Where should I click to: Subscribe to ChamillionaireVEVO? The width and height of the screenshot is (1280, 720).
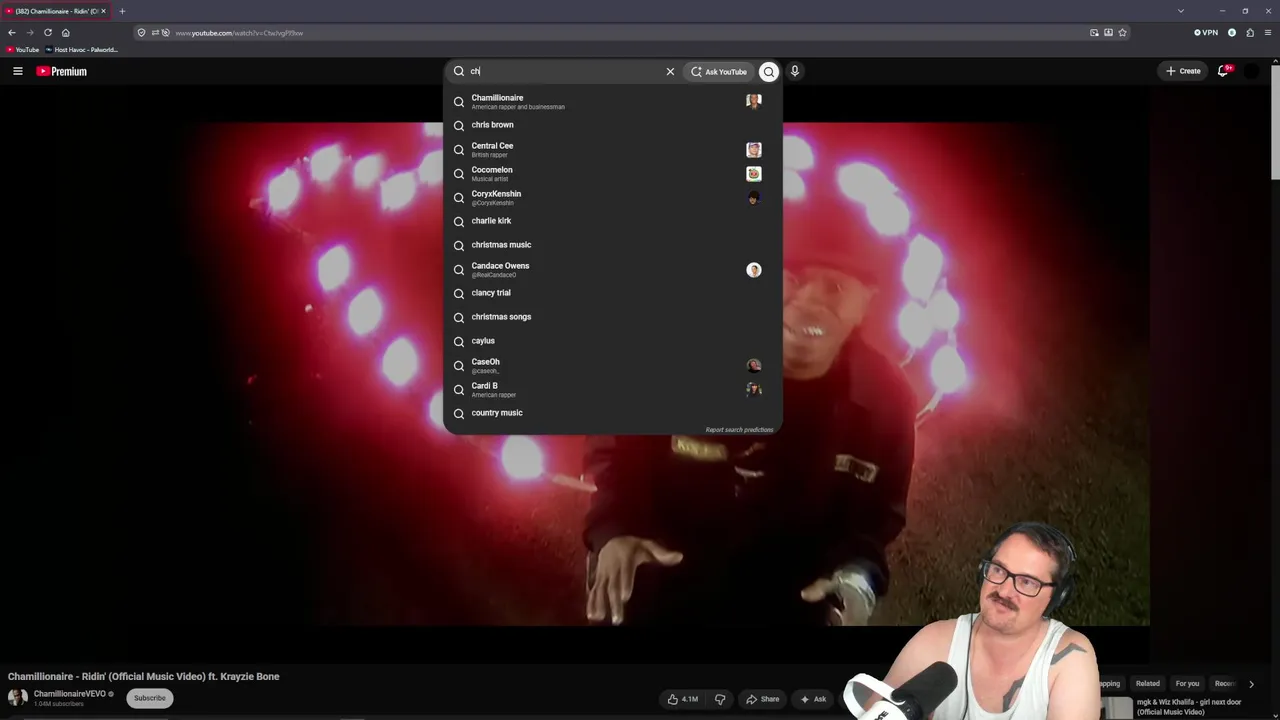pos(150,698)
